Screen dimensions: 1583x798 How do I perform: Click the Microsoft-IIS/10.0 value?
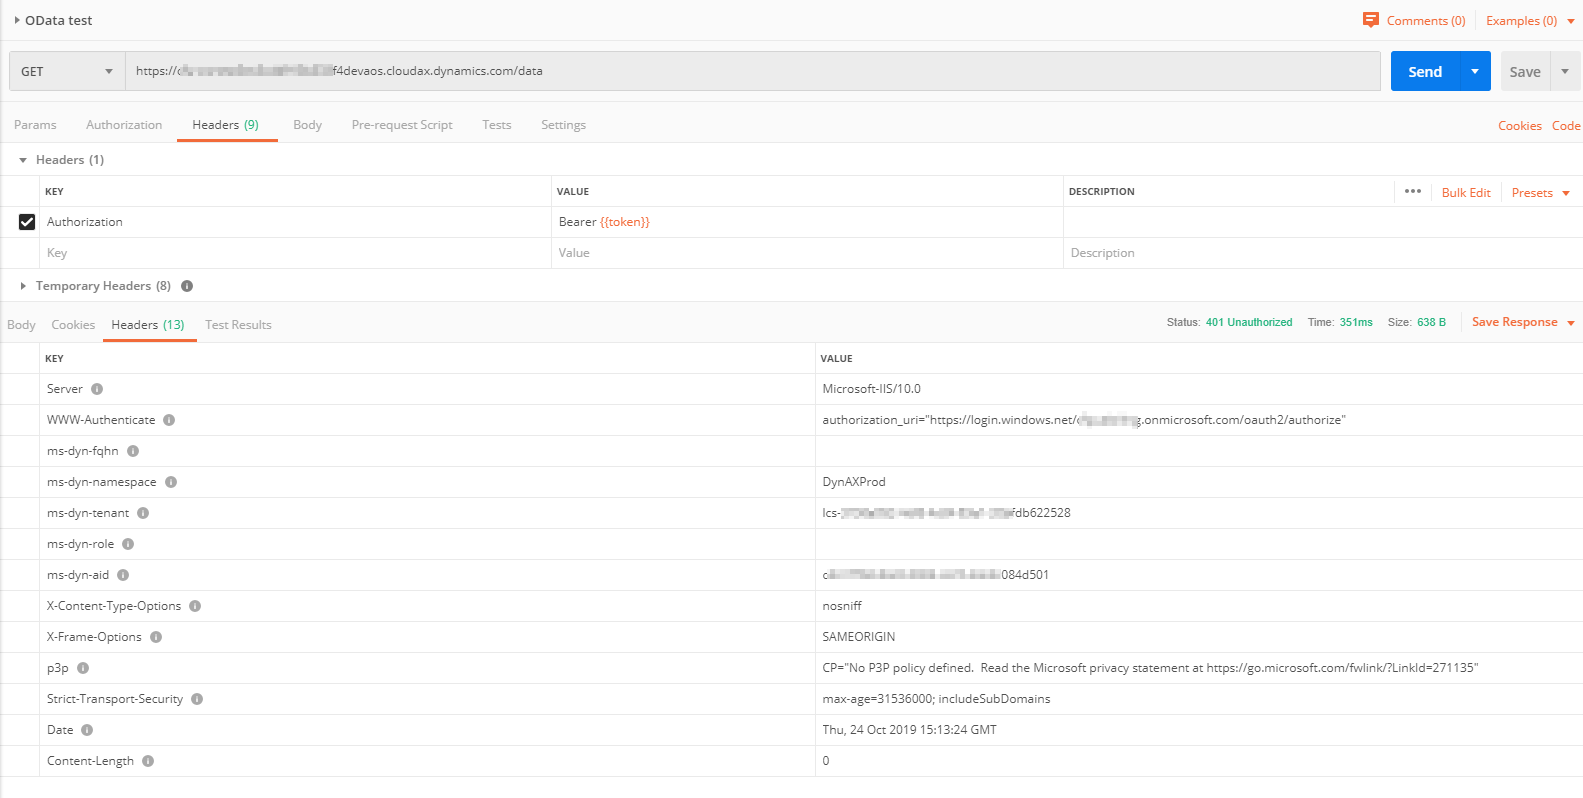[x=871, y=389]
